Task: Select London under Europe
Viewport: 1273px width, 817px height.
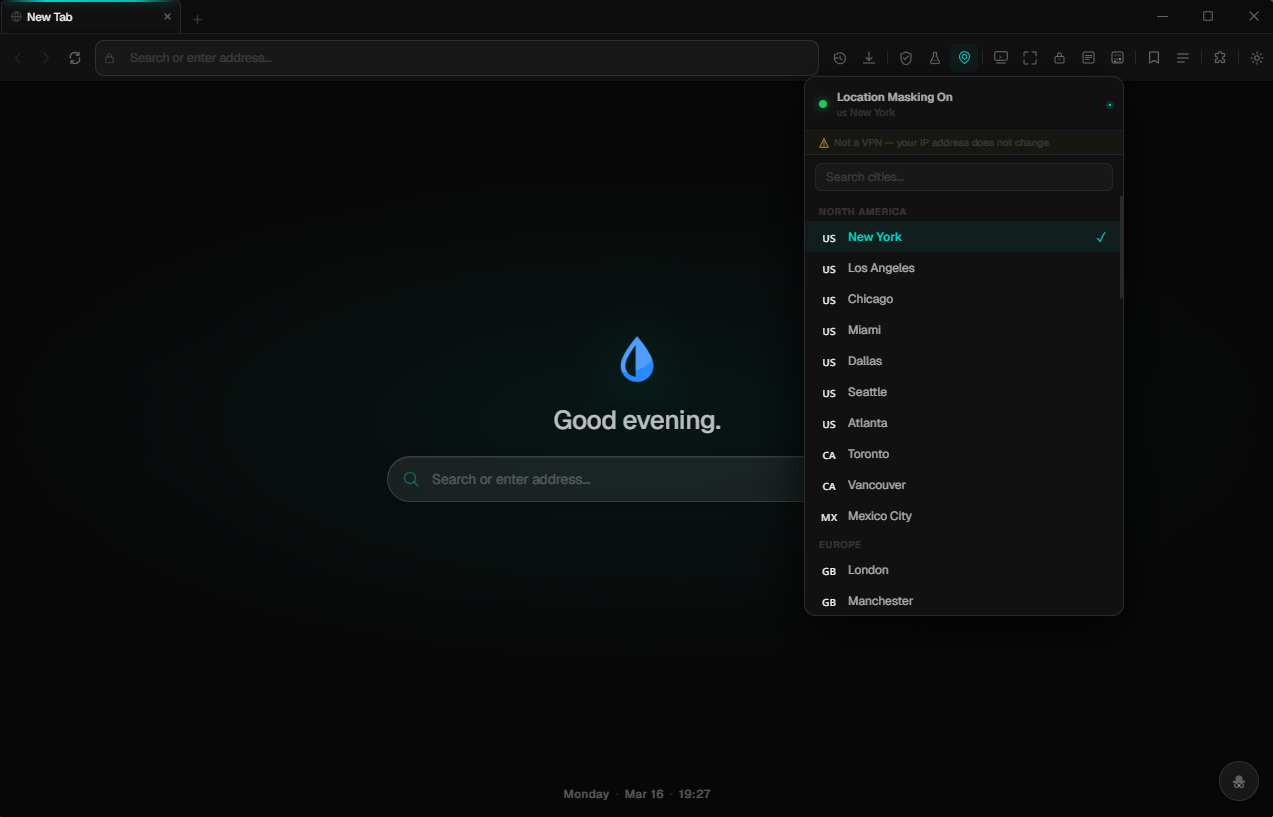Action: pos(867,569)
